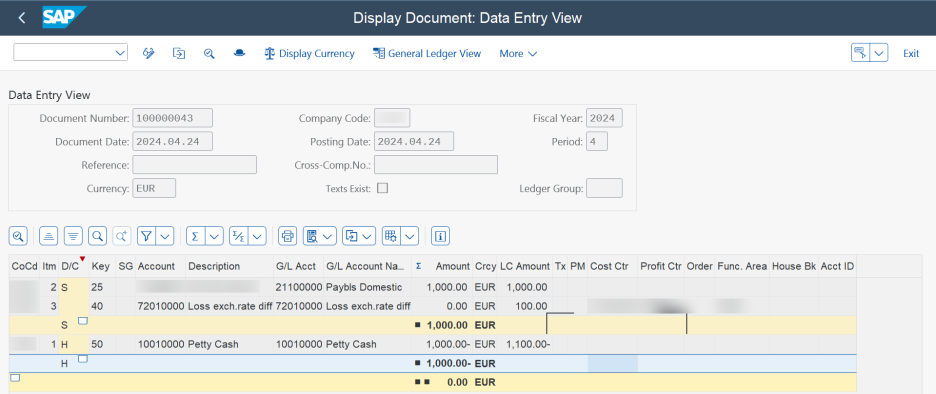Click the Total sigma icon
This screenshot has height=394, width=936.
pyautogui.click(x=195, y=236)
